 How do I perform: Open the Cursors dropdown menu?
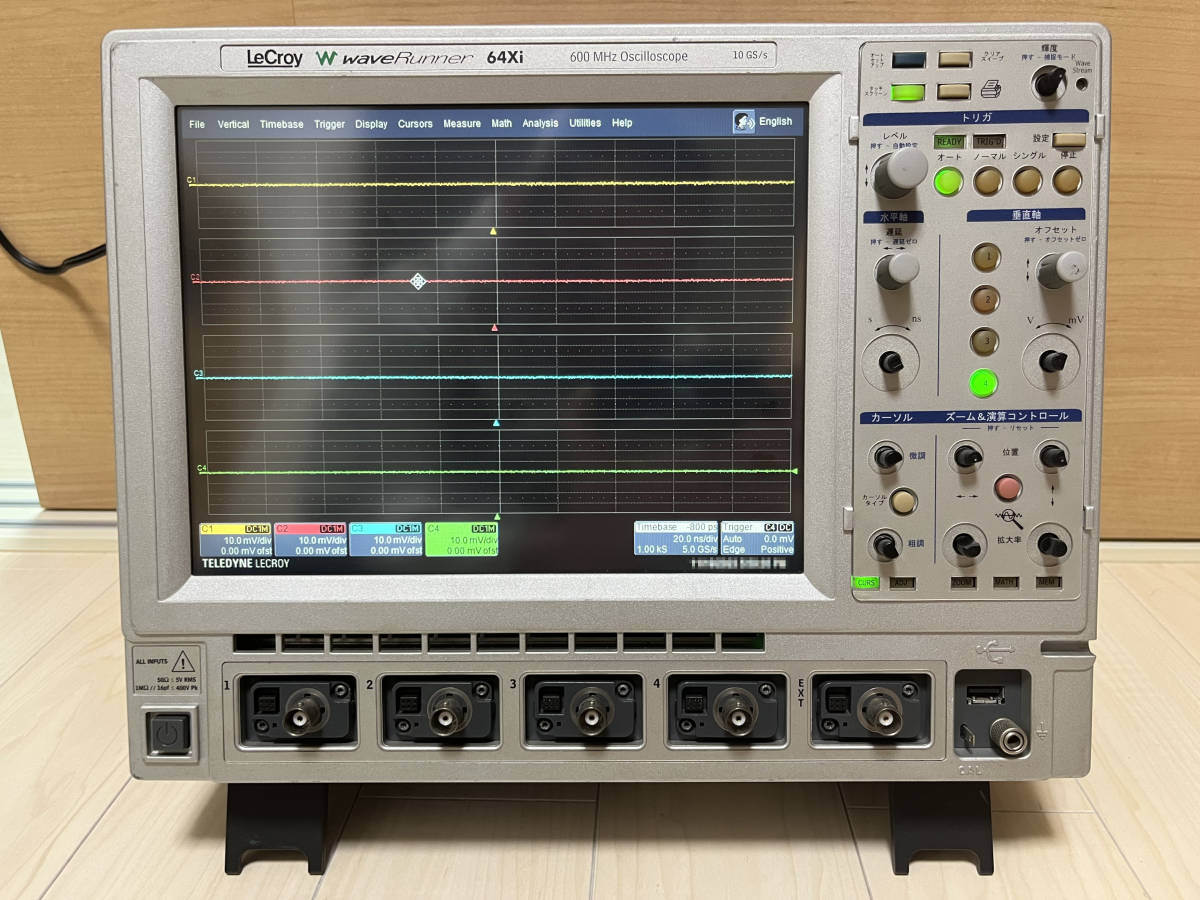[x=415, y=123]
